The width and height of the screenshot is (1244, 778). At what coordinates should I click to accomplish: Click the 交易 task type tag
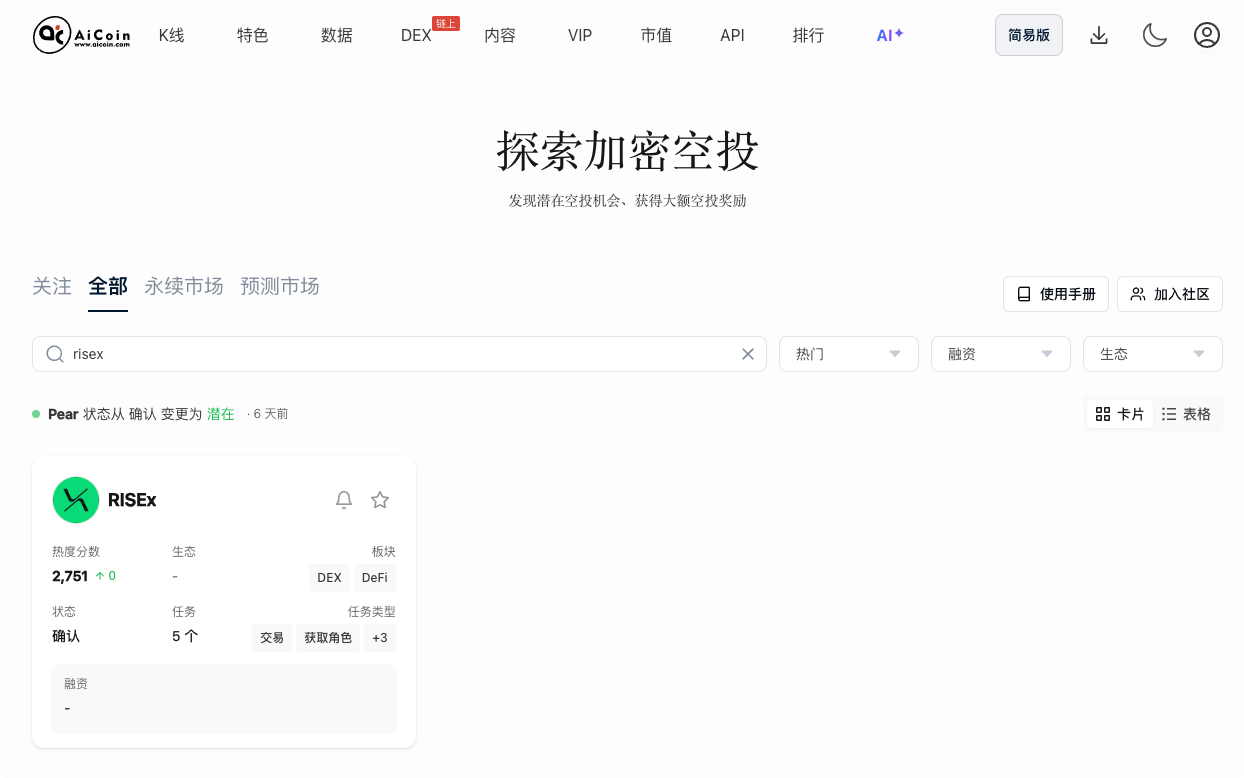point(272,638)
